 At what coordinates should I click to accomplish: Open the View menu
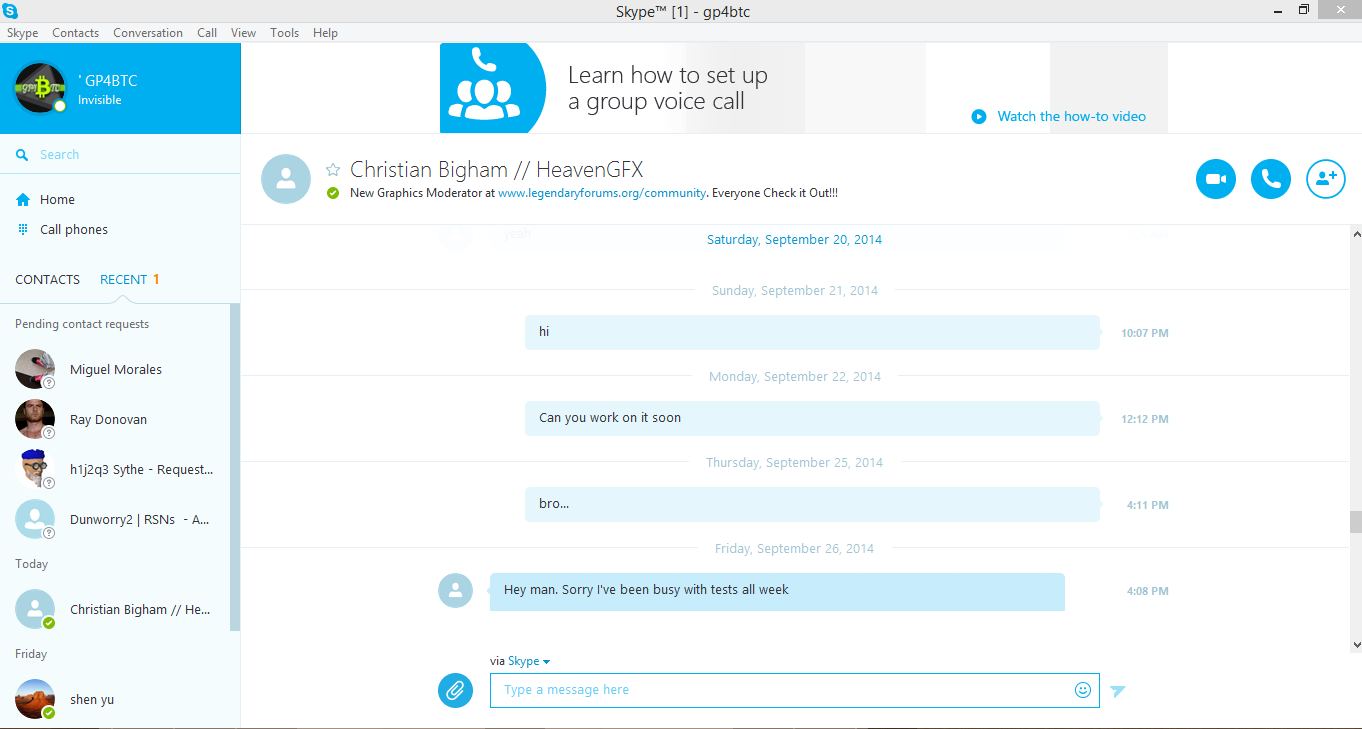244,33
